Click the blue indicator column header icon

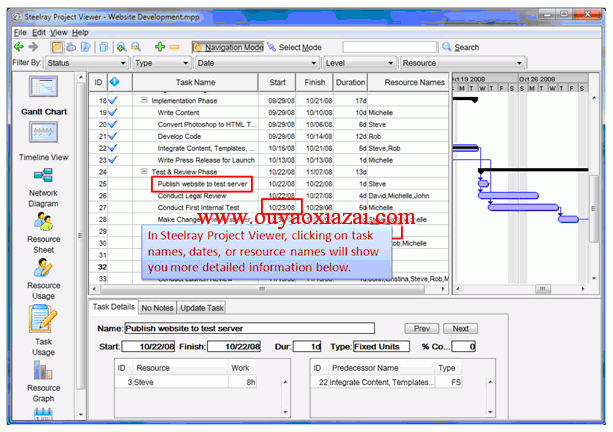(114, 82)
